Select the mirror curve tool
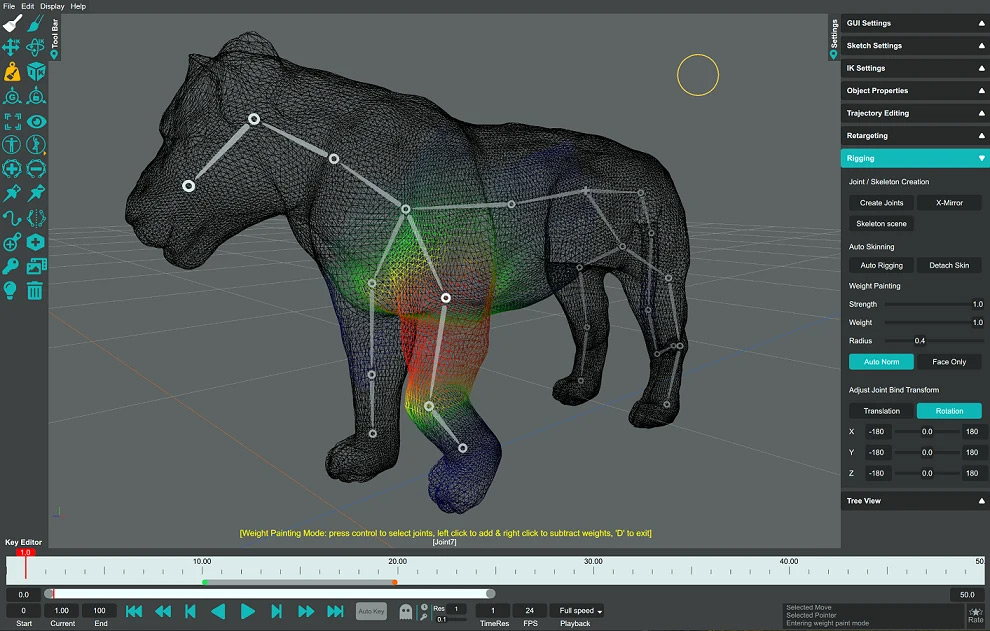The image size is (990, 631). [x=36, y=219]
